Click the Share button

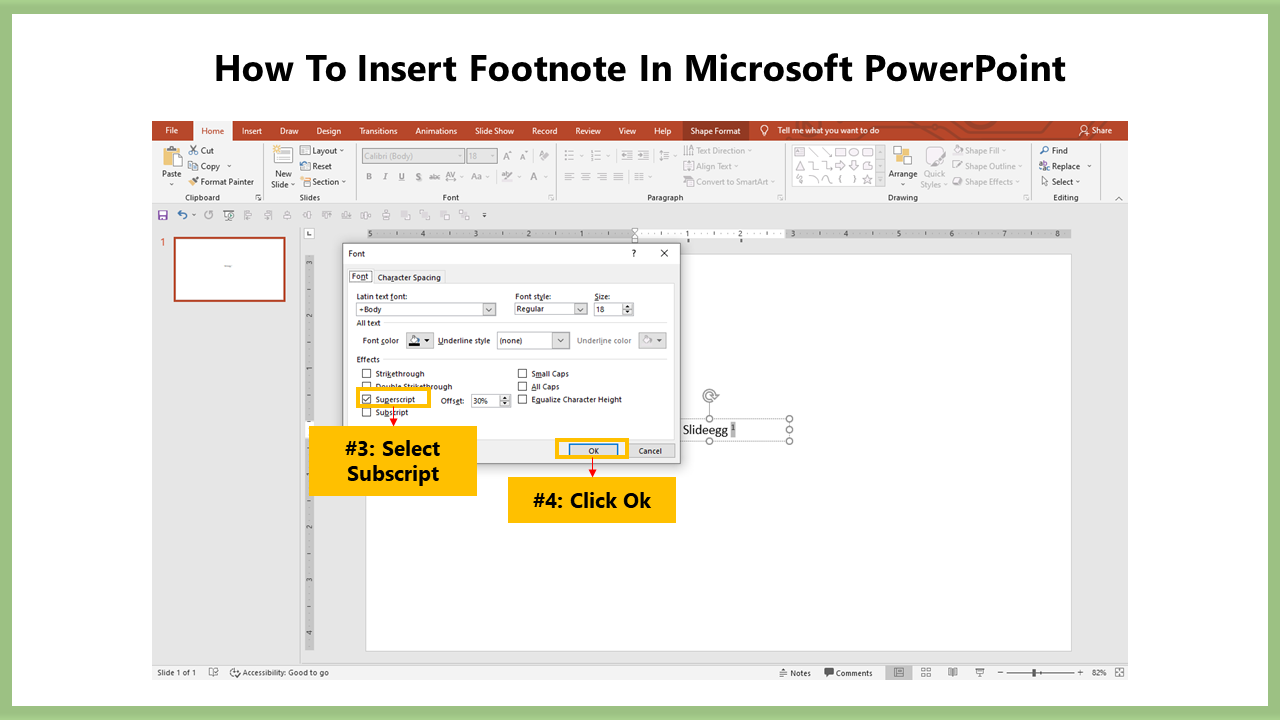click(x=1095, y=131)
